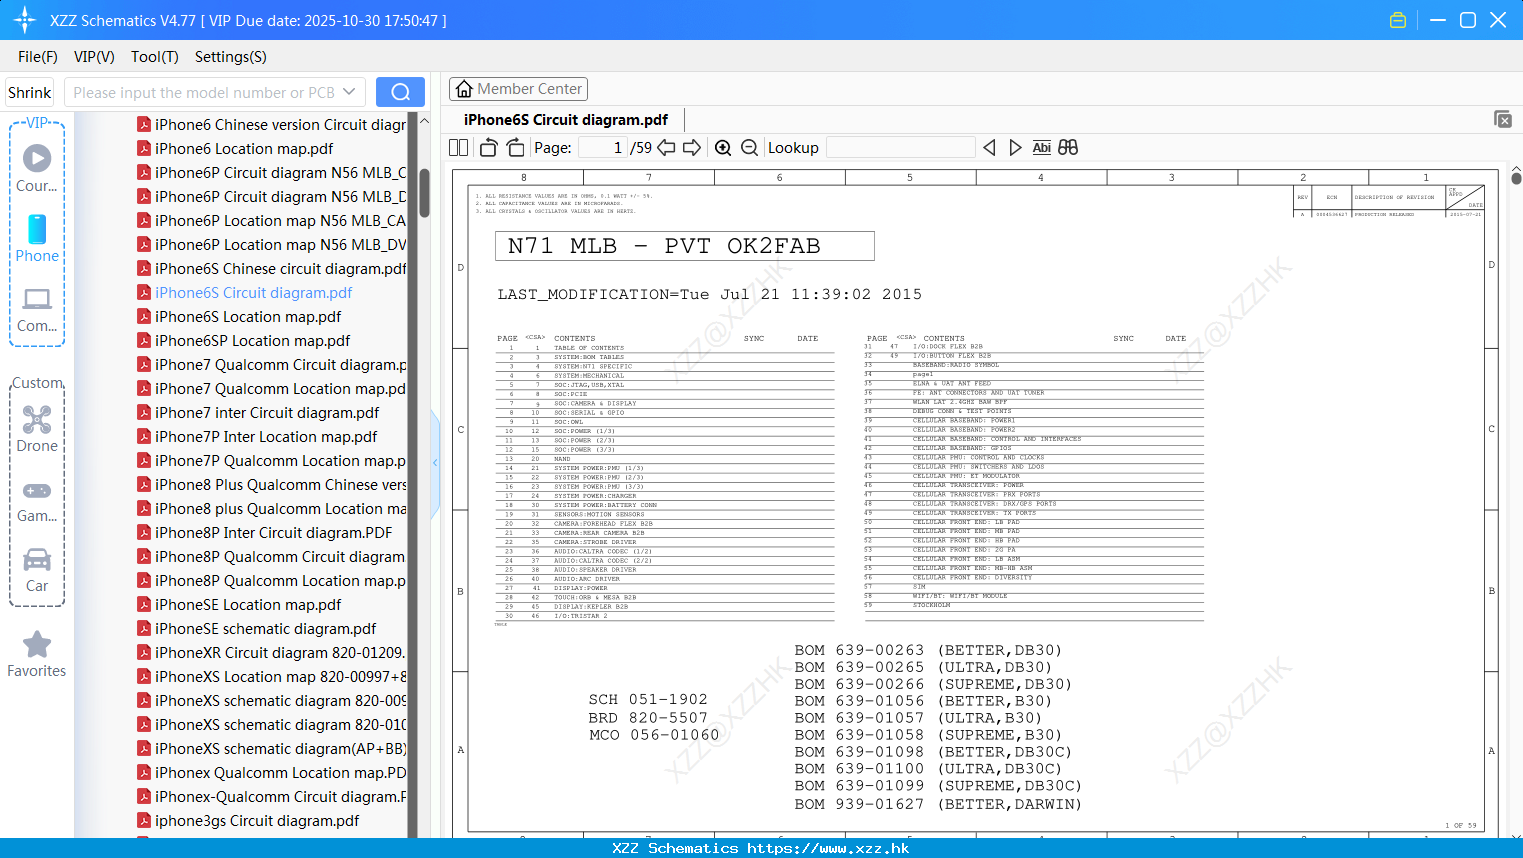The image size is (1523, 858).
Task: Go to next page arrow
Action: point(692,148)
